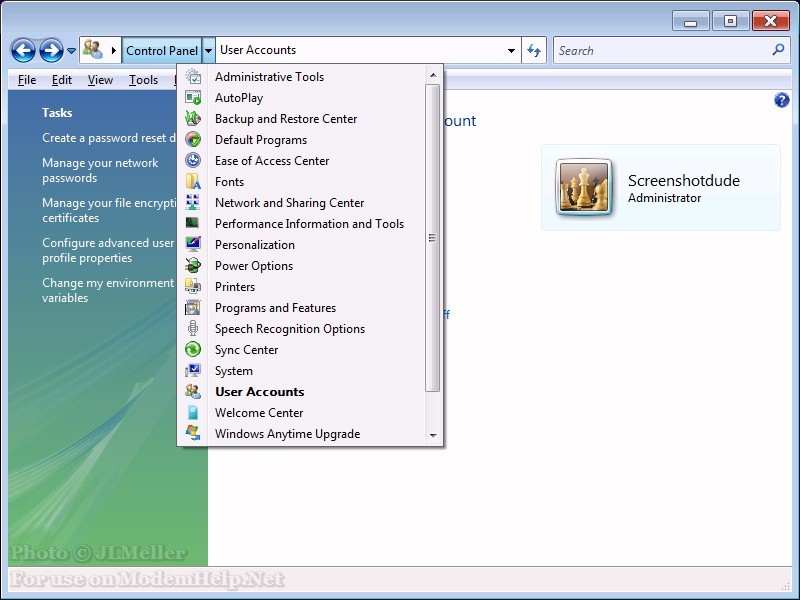Open Help with the blue question mark
Viewport: 800px width, 600px height.
(x=782, y=100)
